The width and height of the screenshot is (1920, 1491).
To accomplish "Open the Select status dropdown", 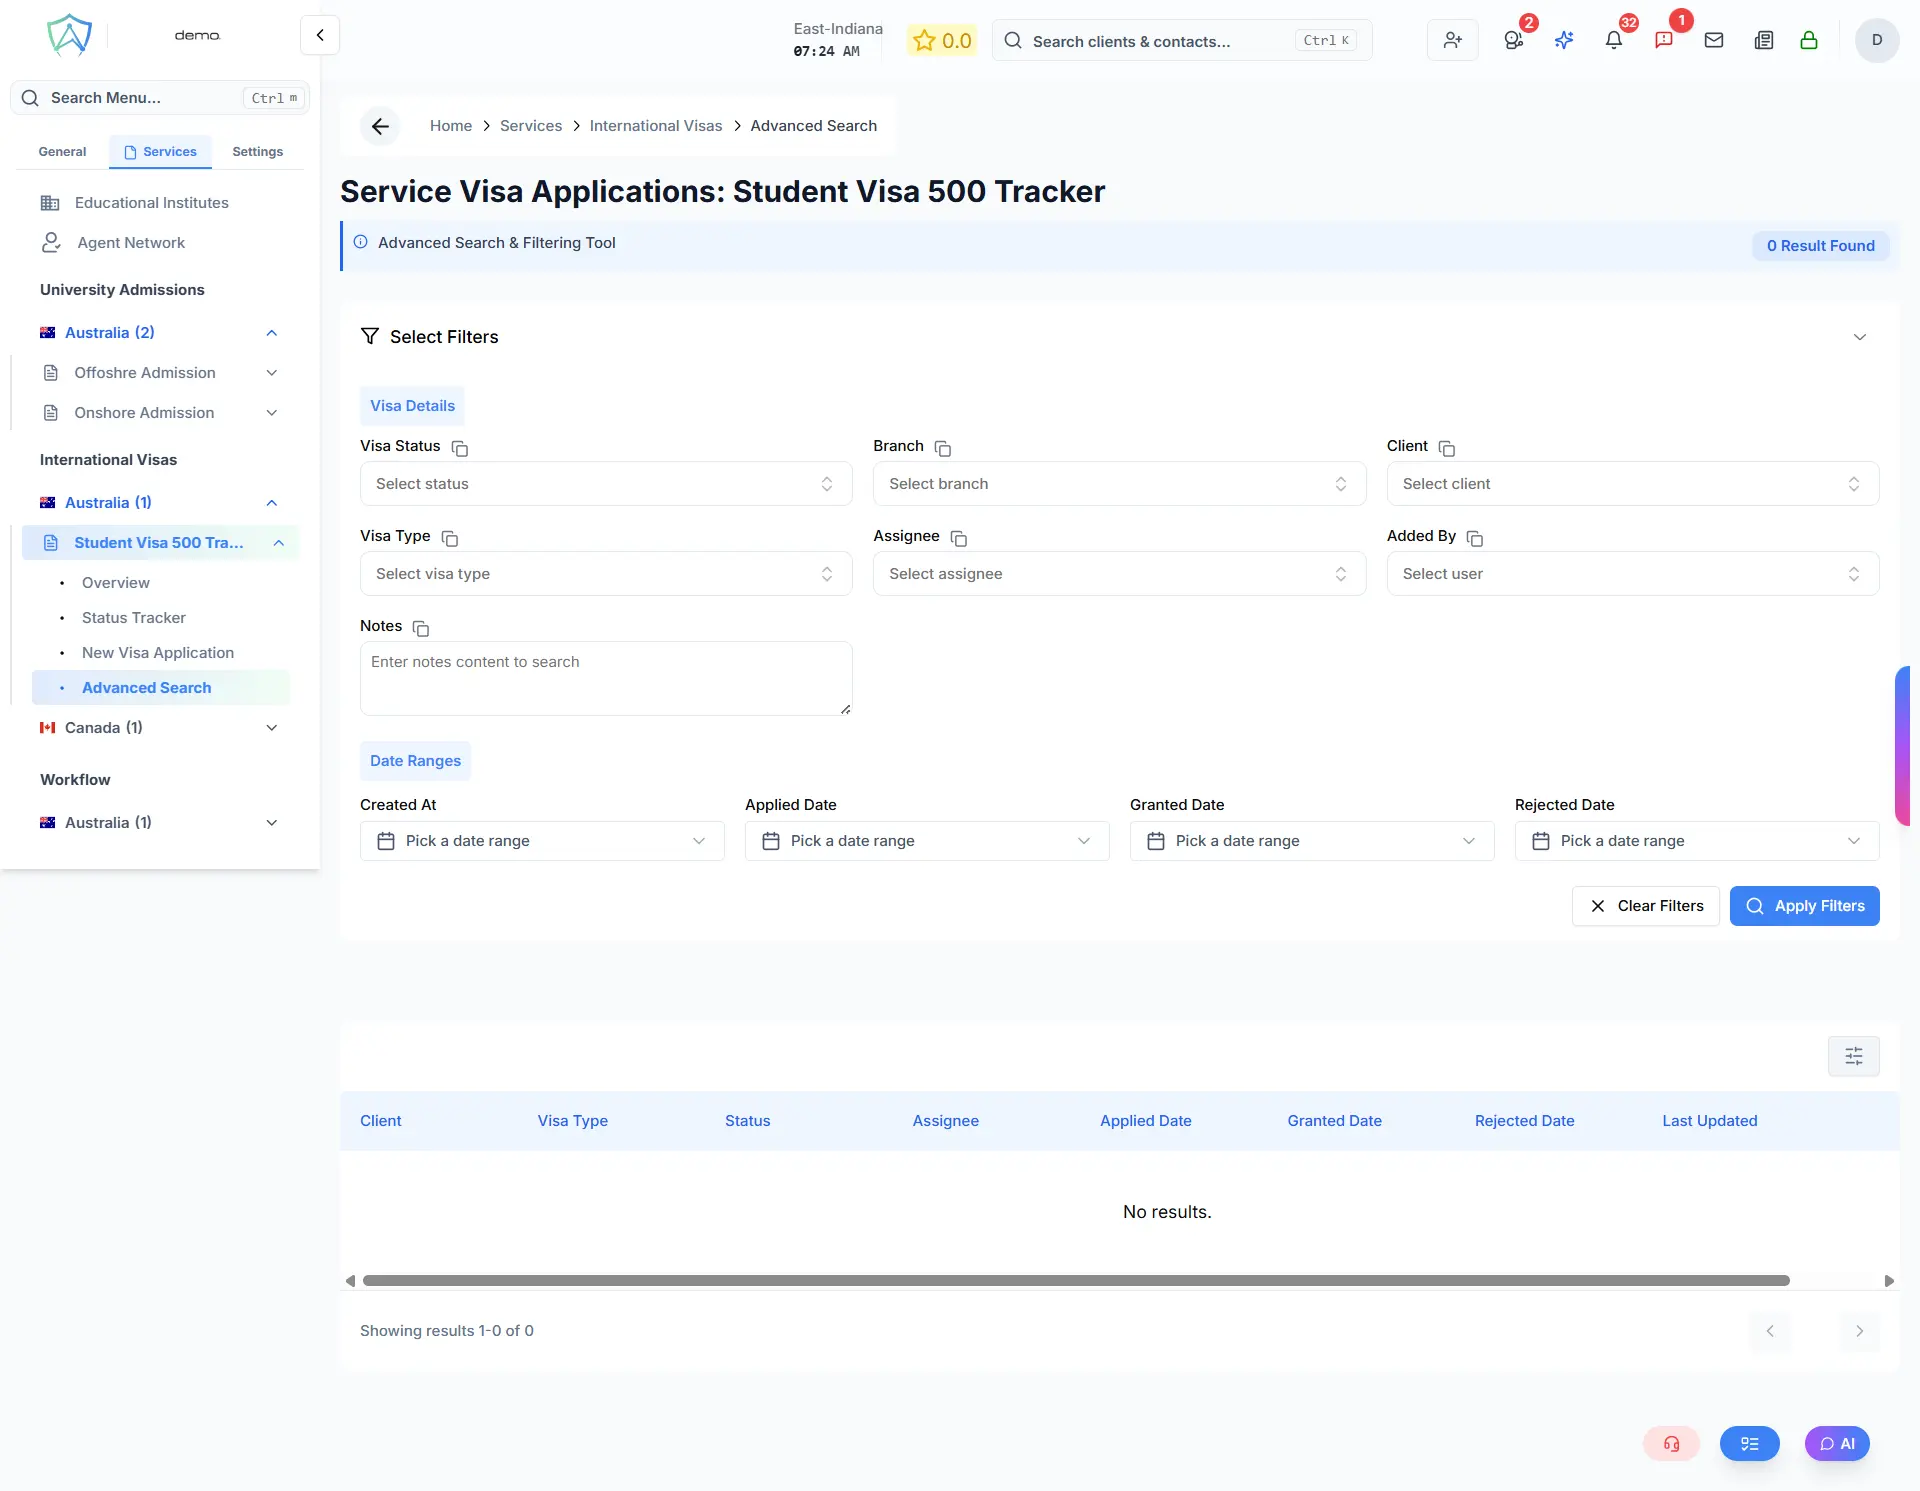I will coord(604,483).
